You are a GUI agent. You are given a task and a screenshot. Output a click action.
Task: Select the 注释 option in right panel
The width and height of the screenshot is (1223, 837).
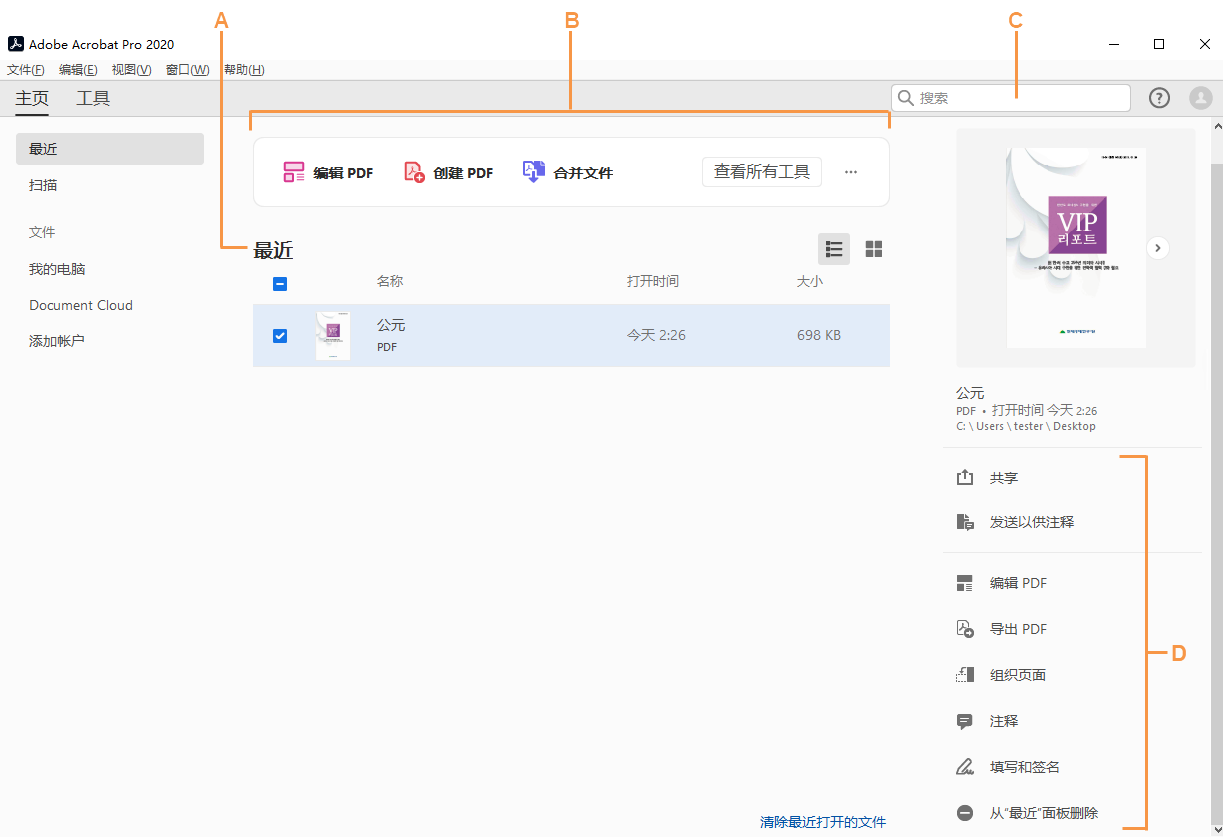(x=1004, y=720)
